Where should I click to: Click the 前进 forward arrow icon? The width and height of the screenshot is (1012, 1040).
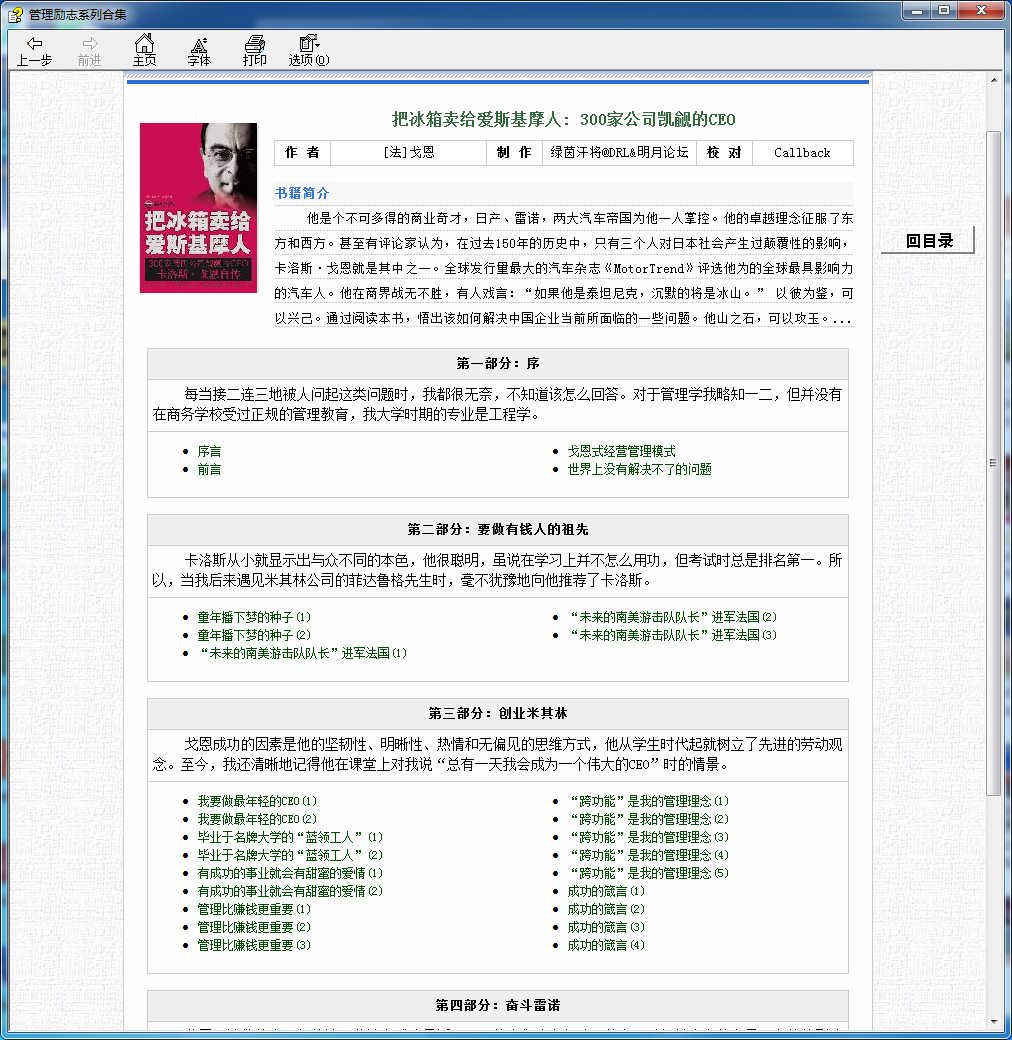tap(90, 50)
